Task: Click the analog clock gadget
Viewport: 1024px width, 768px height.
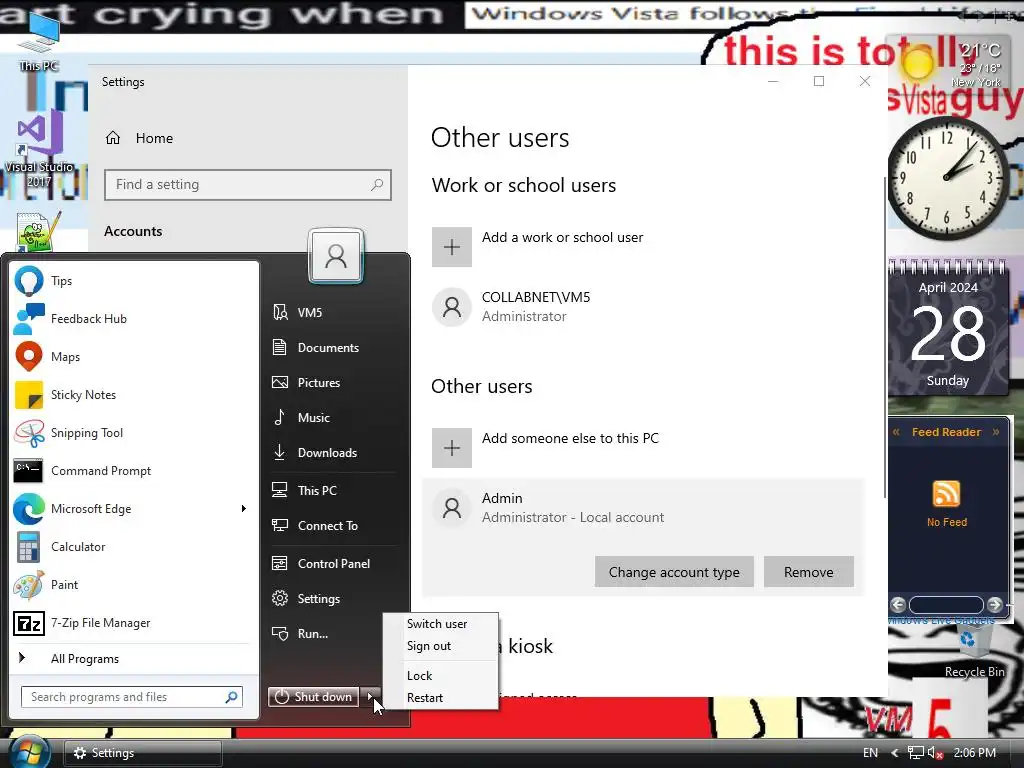Action: click(948, 178)
